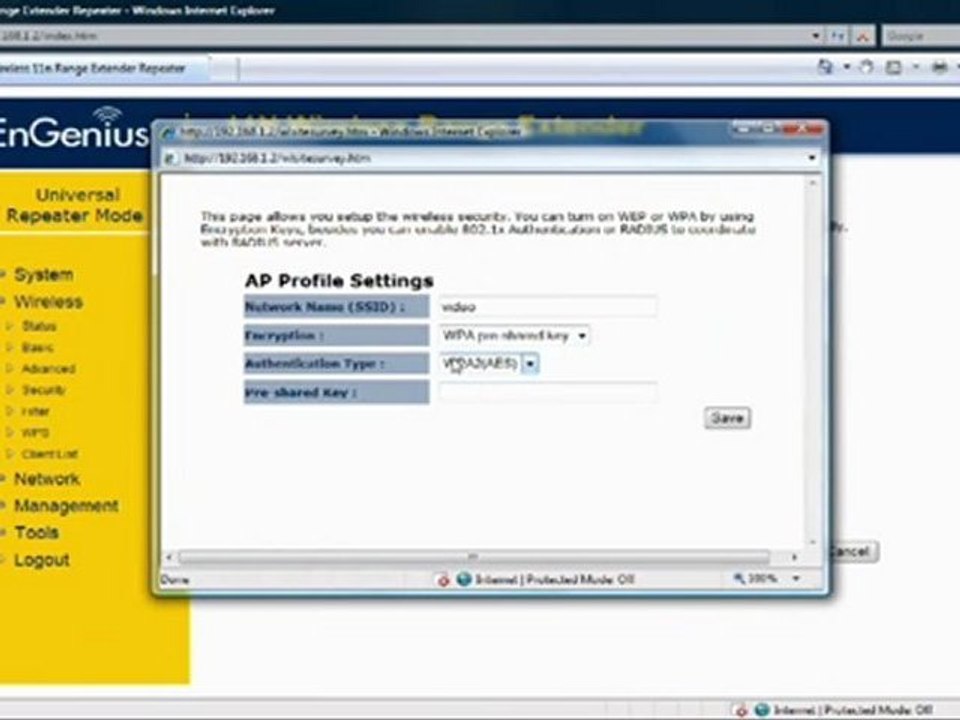
Task: Open the System menu in sidebar
Action: [43, 275]
